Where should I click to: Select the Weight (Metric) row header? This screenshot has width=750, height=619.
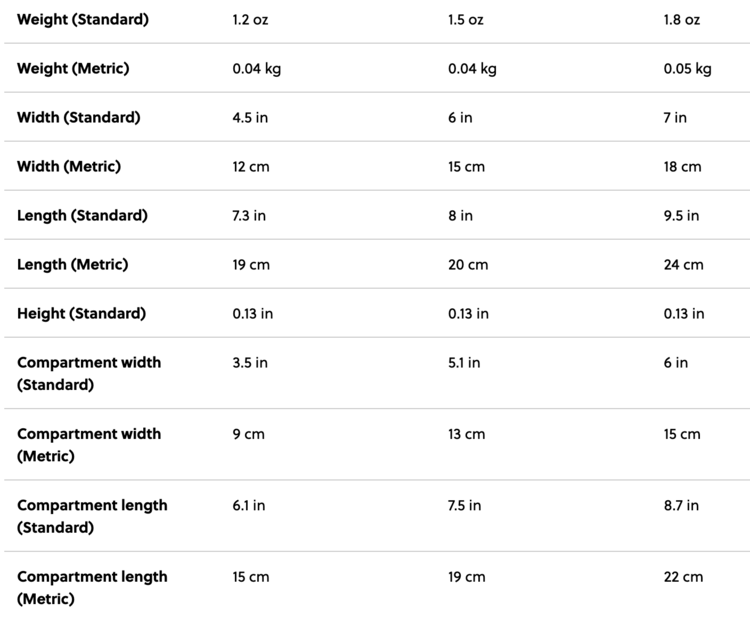(73, 69)
